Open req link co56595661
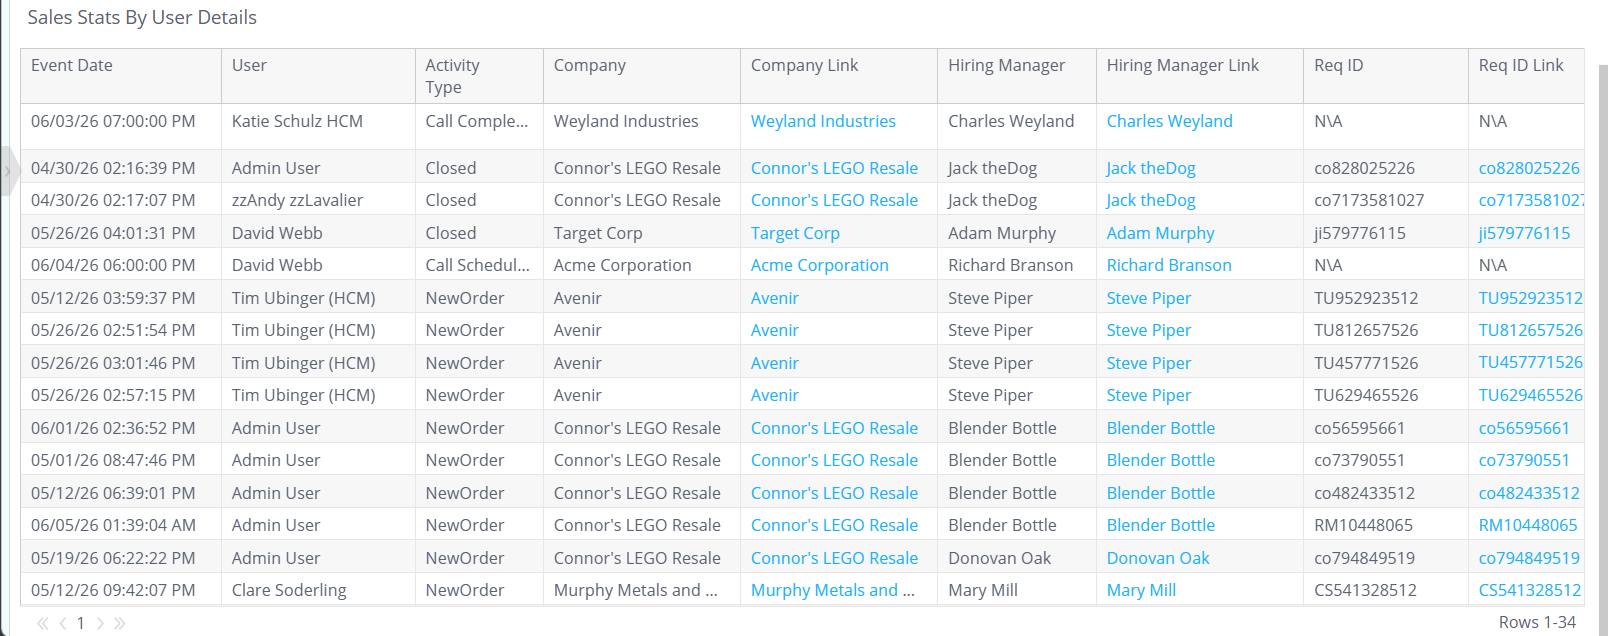Viewport: 1608px width, 636px height. [x=1524, y=428]
